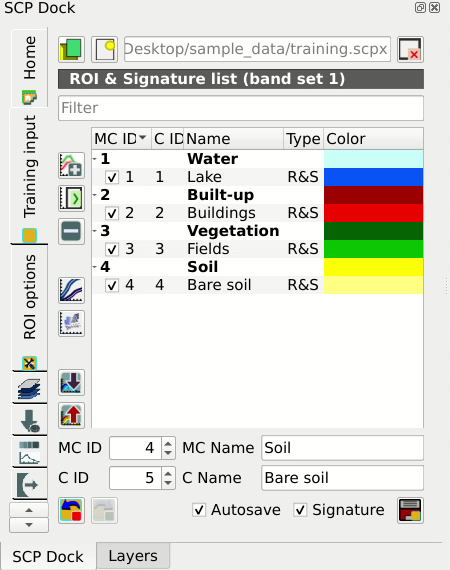Change the Vegetation dark green swatch

373,231
